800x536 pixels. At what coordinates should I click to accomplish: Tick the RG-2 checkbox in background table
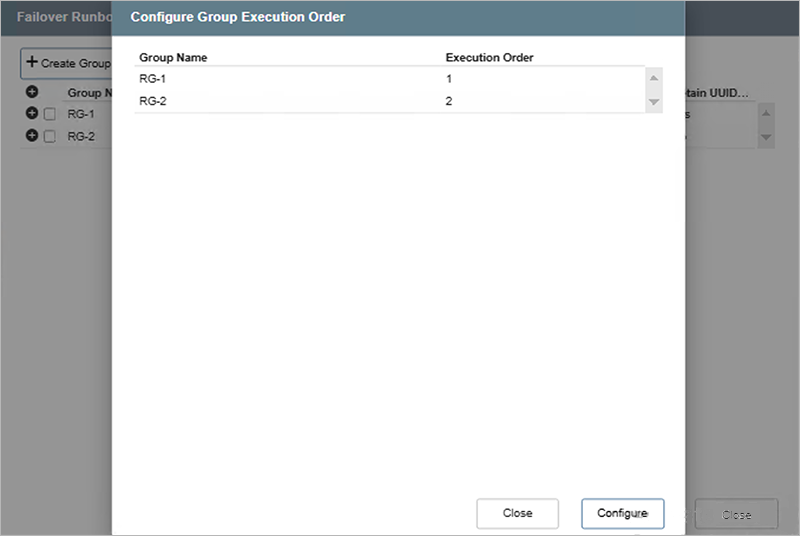point(50,137)
